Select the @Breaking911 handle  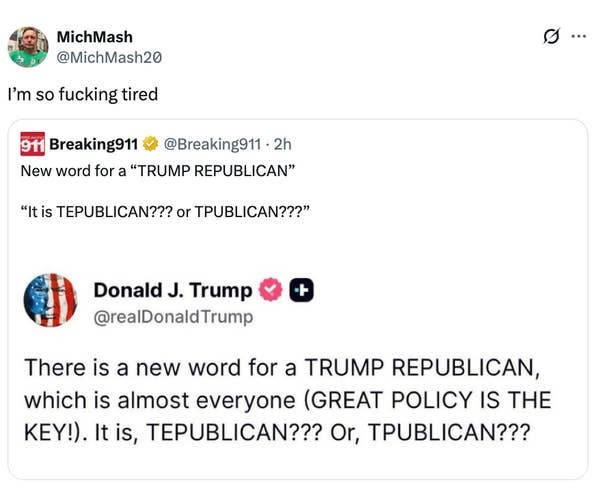[x=205, y=145]
